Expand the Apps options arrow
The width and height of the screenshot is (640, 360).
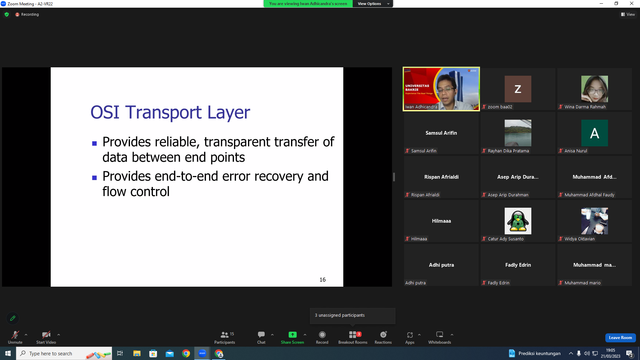[x=419, y=335]
